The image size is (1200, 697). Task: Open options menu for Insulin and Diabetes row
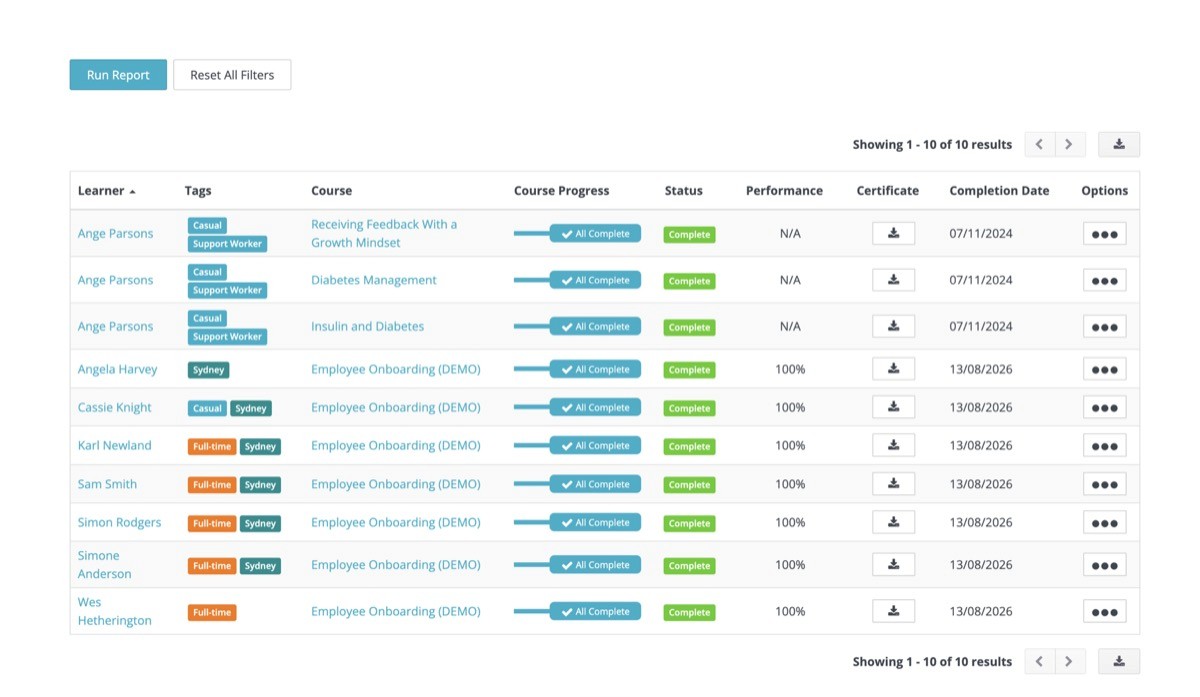click(x=1104, y=327)
